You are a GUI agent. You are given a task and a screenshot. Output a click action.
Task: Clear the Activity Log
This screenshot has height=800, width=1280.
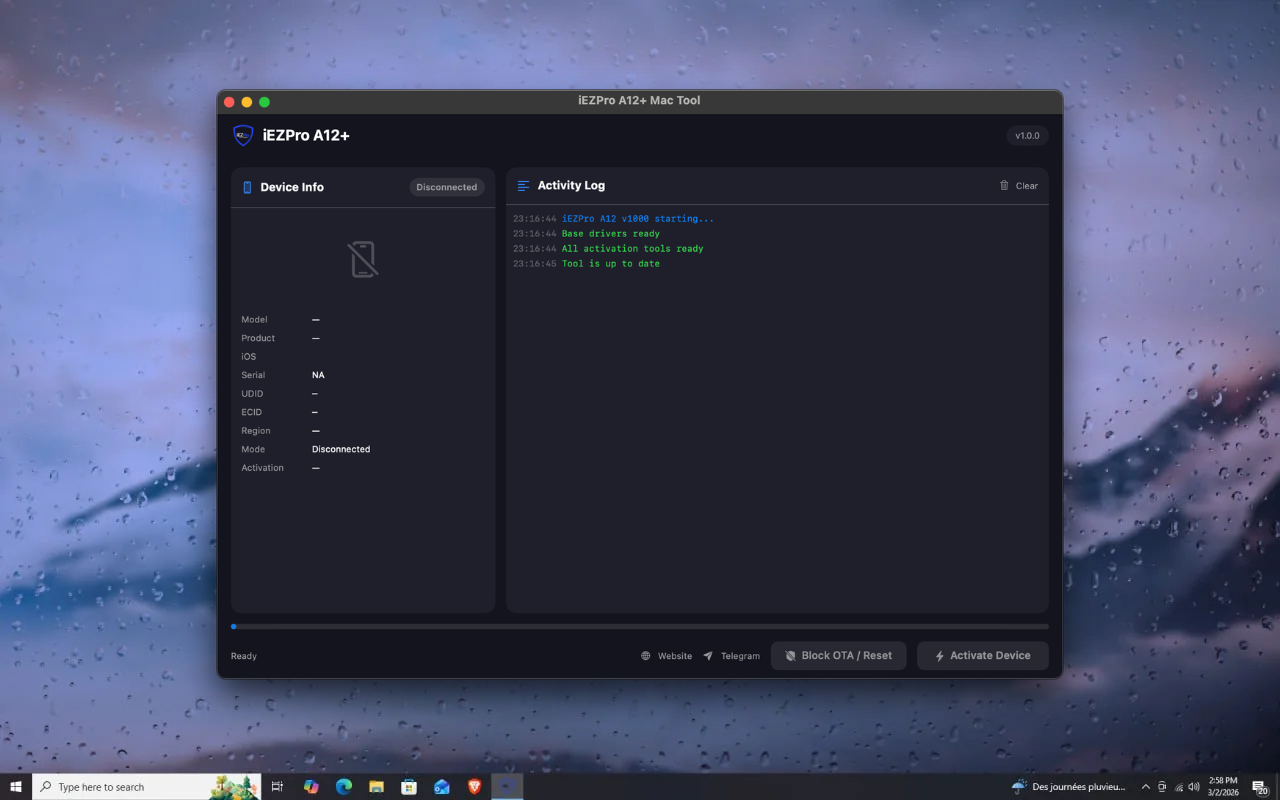pos(1019,186)
